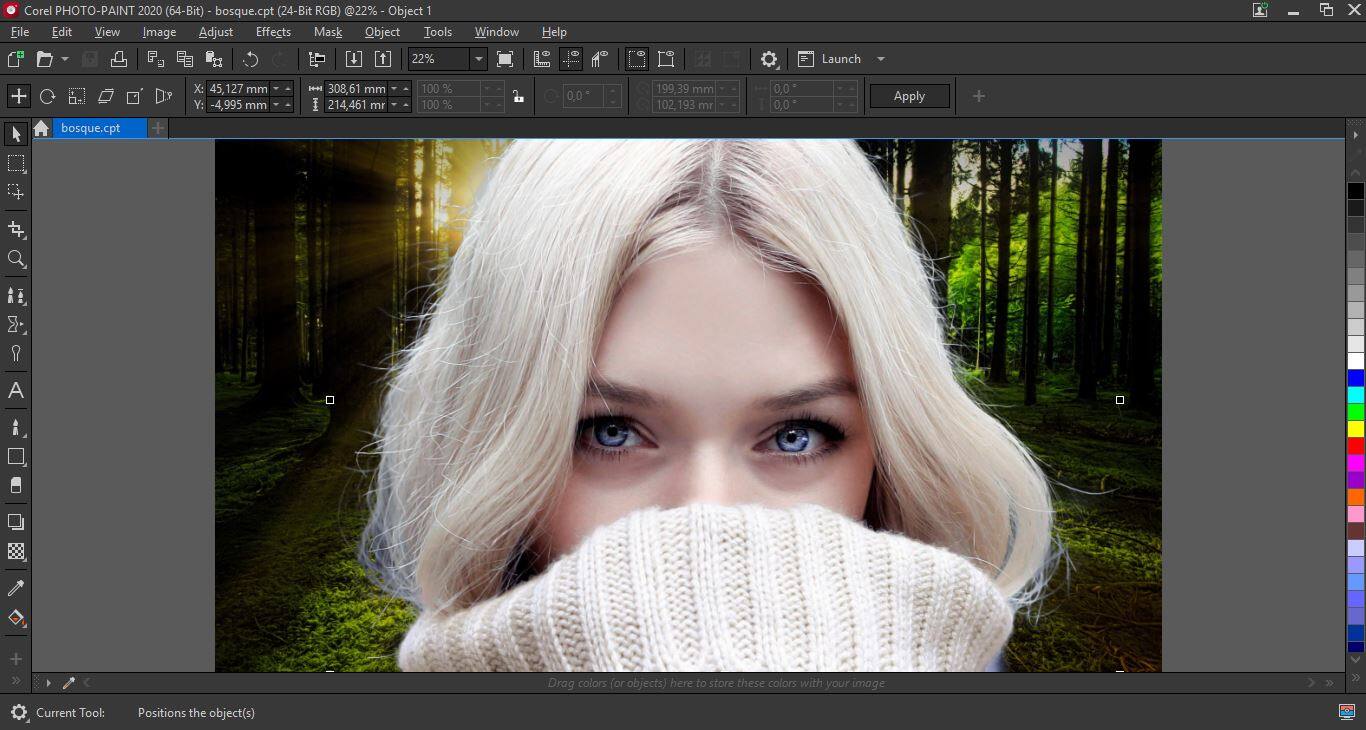
Task: Pick the red color swatch in palette
Action: [1355, 446]
